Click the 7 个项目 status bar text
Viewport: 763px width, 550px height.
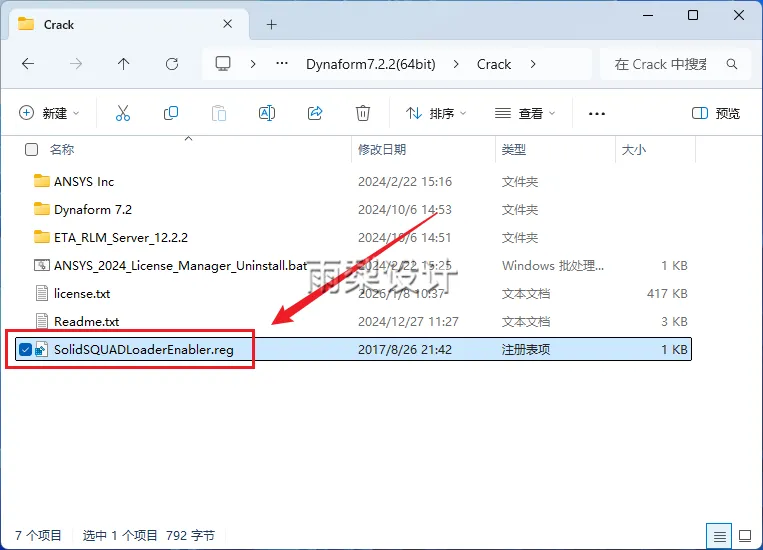[x=38, y=535]
